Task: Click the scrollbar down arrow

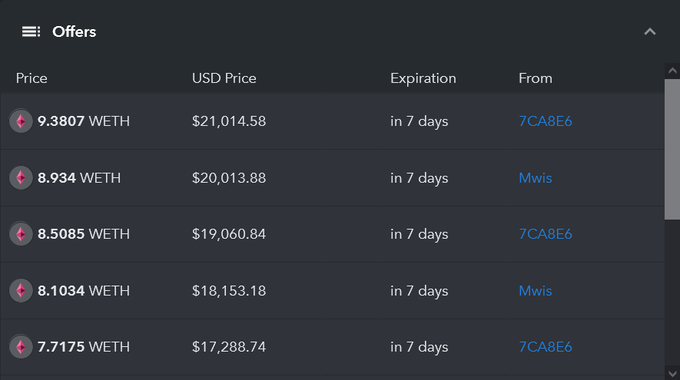Action: point(672,373)
